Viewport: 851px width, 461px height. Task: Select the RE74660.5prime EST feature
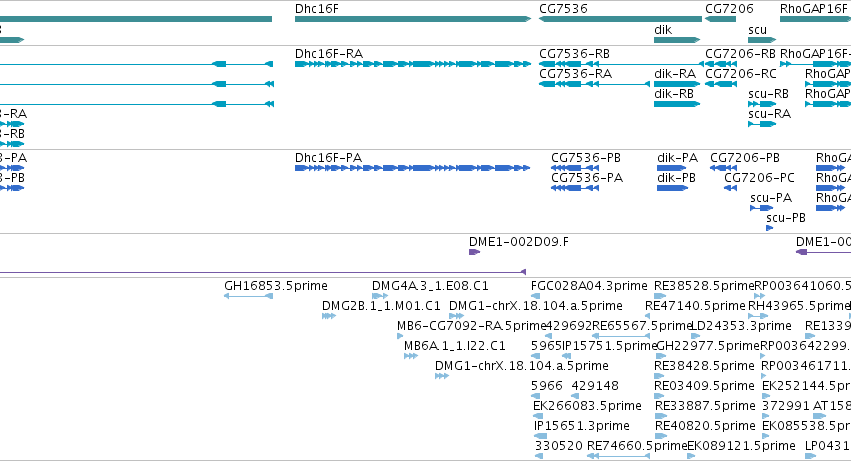pyautogui.click(x=618, y=456)
